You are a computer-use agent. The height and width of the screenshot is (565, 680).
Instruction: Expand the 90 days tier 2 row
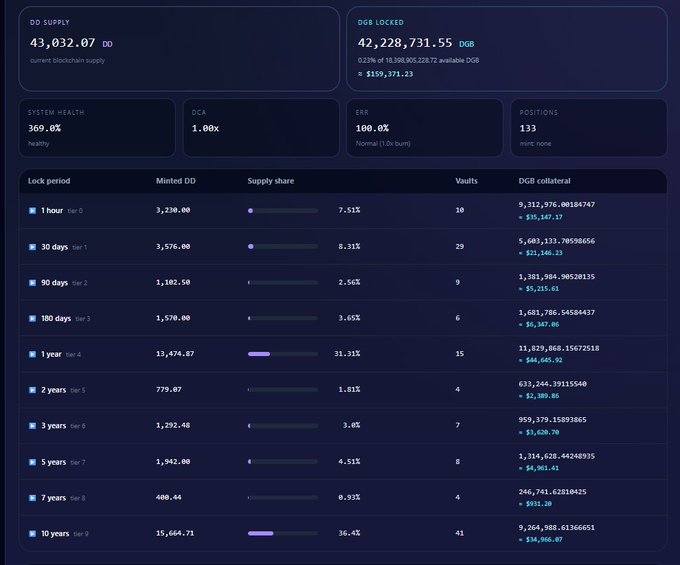pyautogui.click(x=32, y=283)
